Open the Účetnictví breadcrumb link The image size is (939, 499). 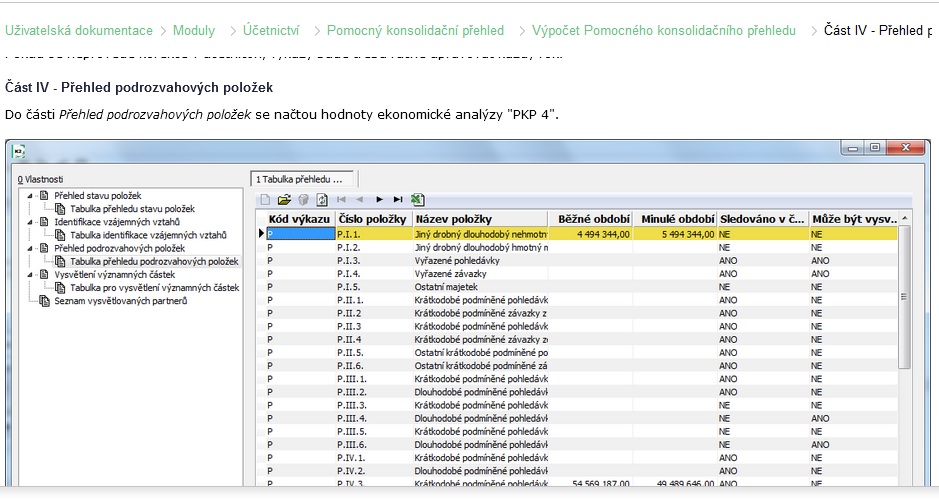click(271, 31)
